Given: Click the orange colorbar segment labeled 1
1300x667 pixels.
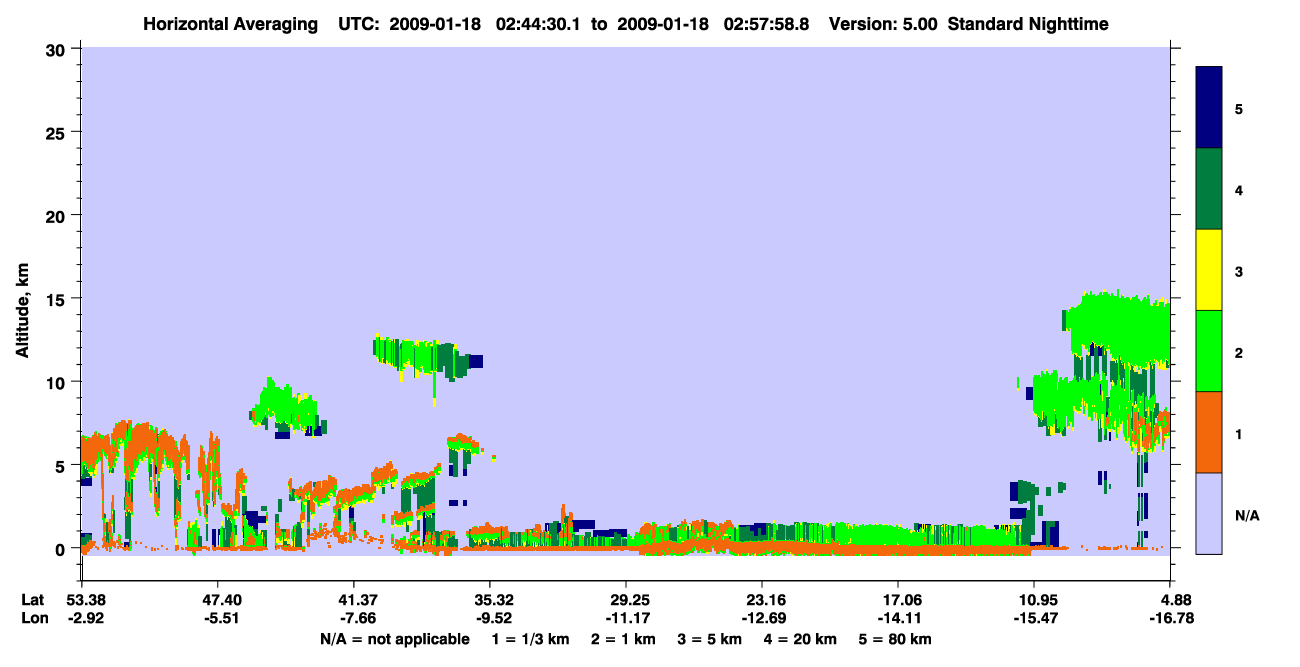Looking at the screenshot, I should coord(1209,432).
